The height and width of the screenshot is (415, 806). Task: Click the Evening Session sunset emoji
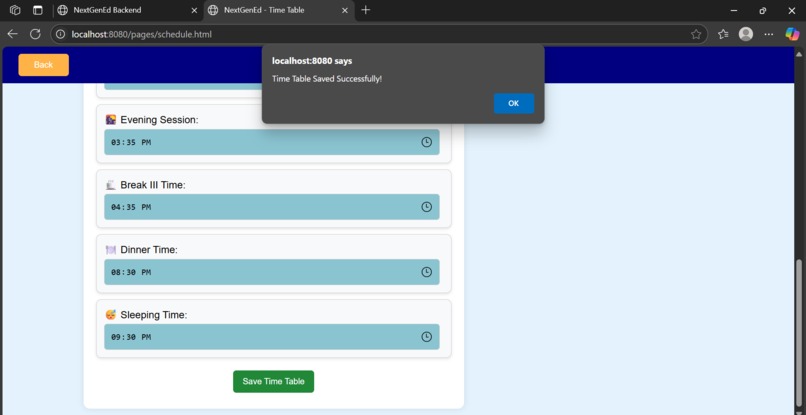(111, 120)
